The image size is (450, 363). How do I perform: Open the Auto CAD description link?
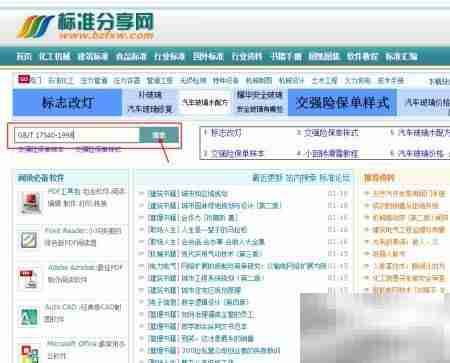(x=83, y=312)
